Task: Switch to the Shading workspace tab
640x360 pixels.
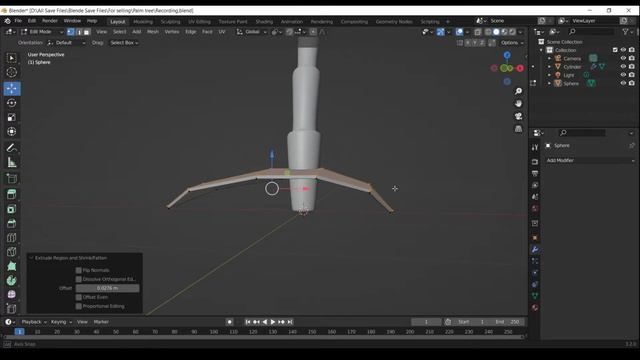Action: (264, 22)
